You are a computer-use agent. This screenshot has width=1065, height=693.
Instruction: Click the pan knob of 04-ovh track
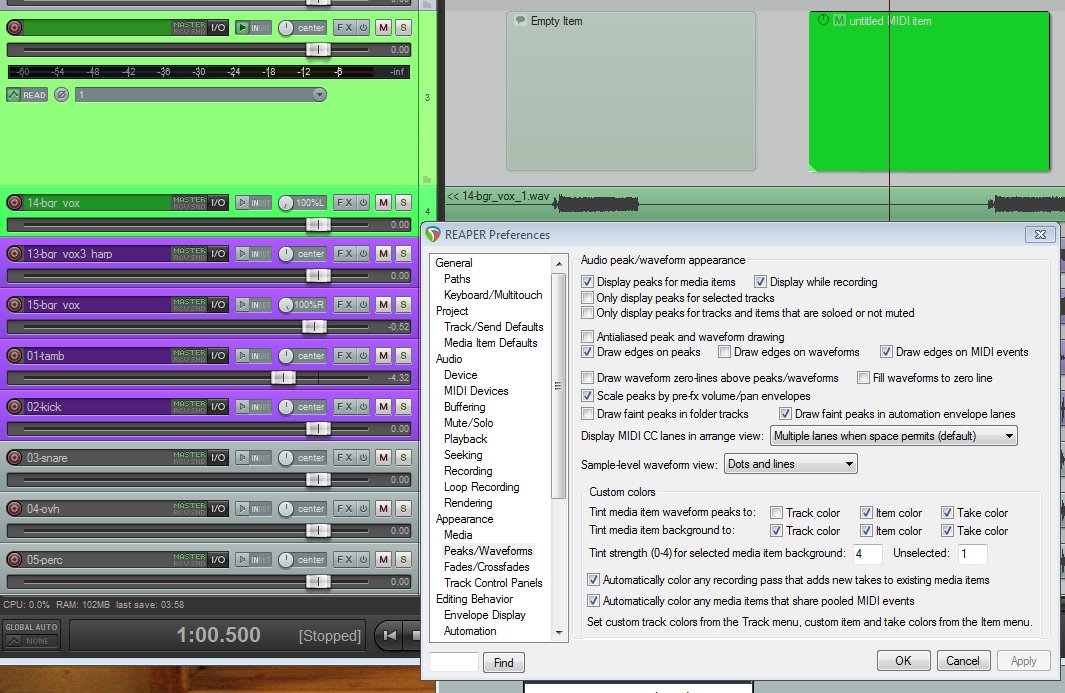[286, 508]
